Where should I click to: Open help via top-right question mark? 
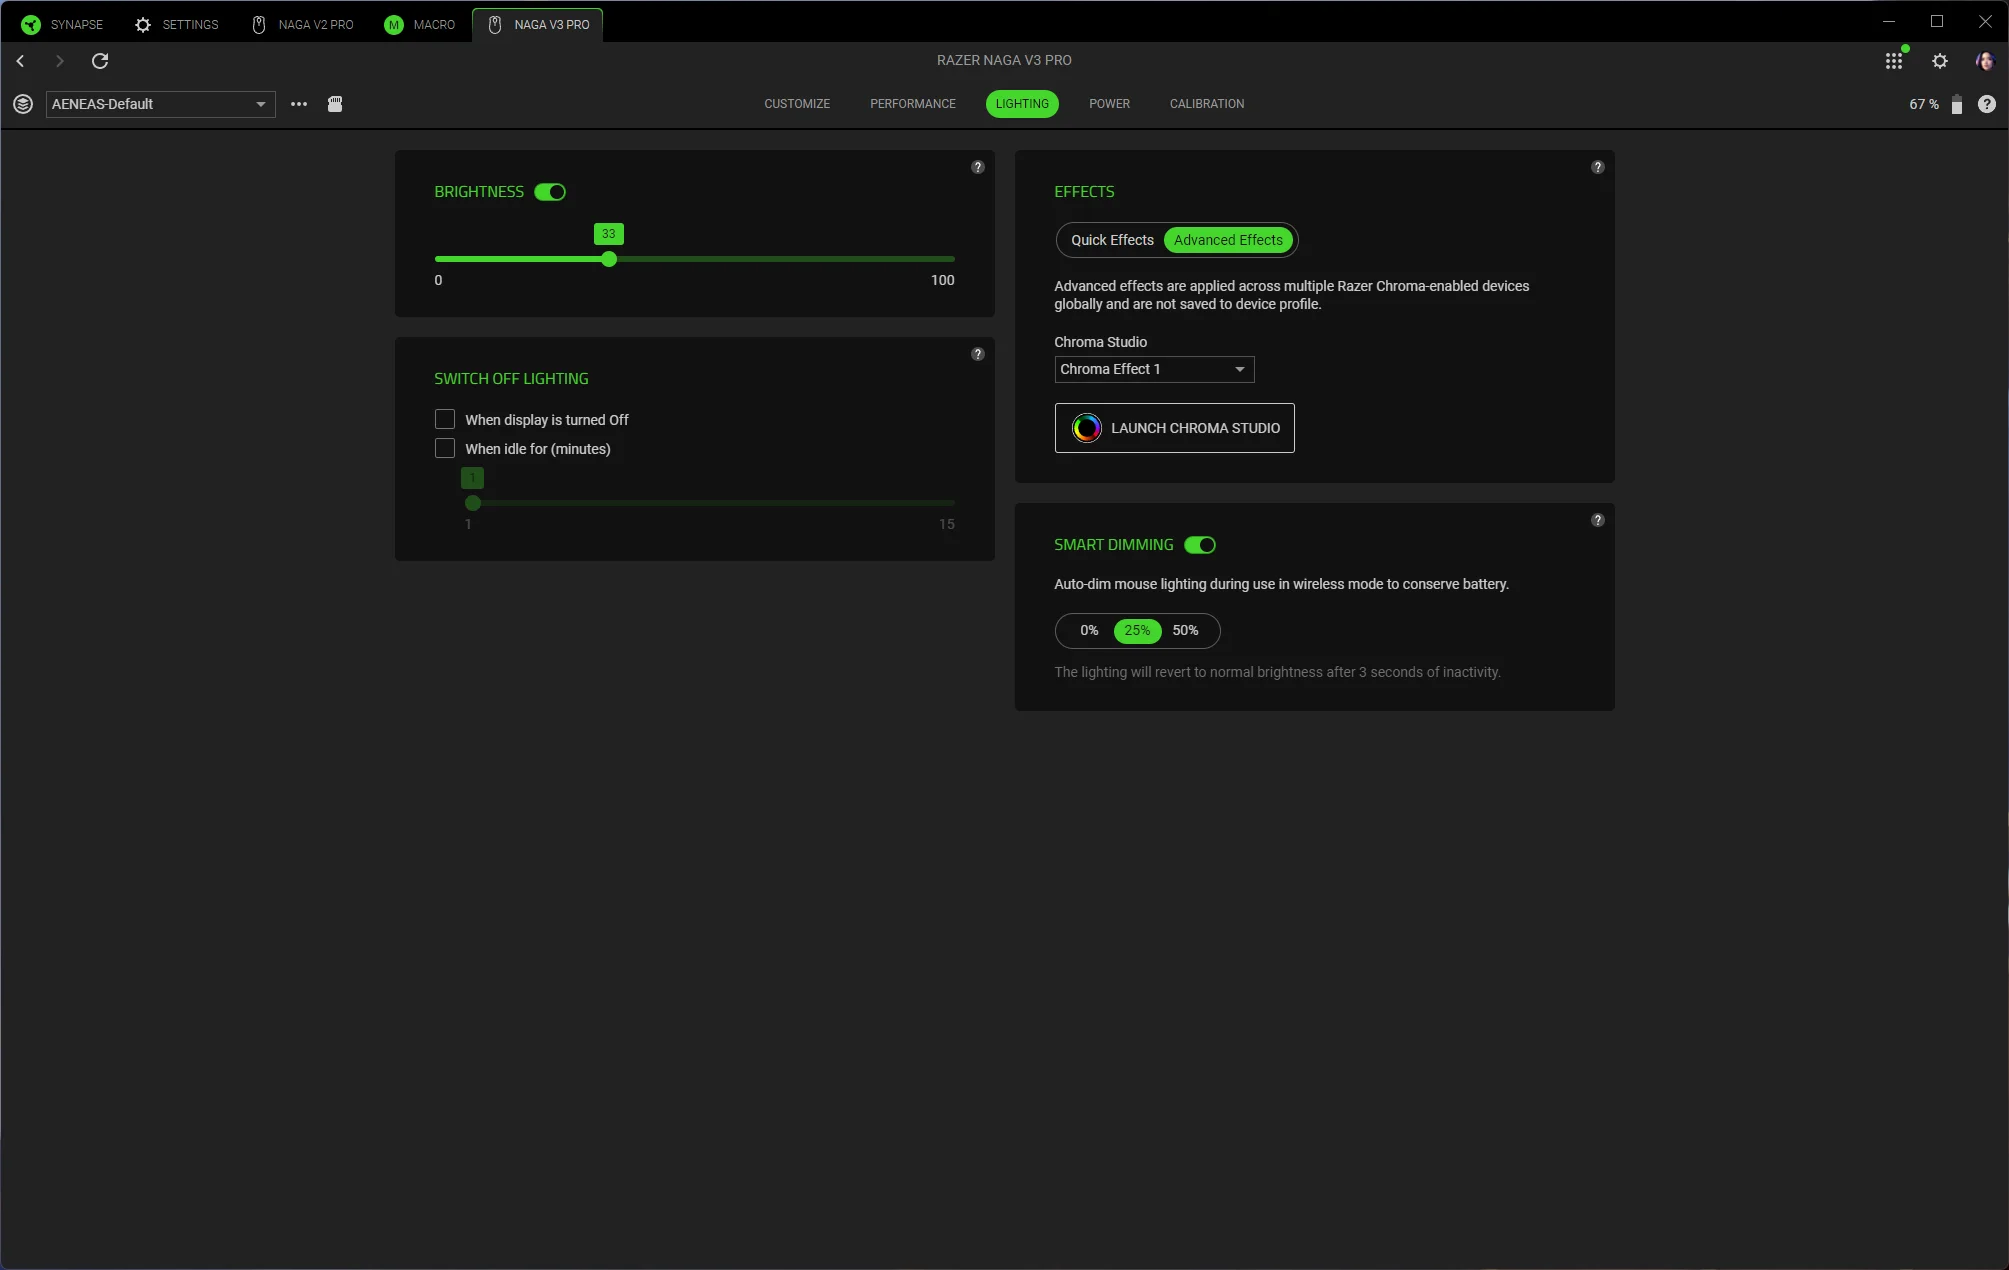point(1987,104)
